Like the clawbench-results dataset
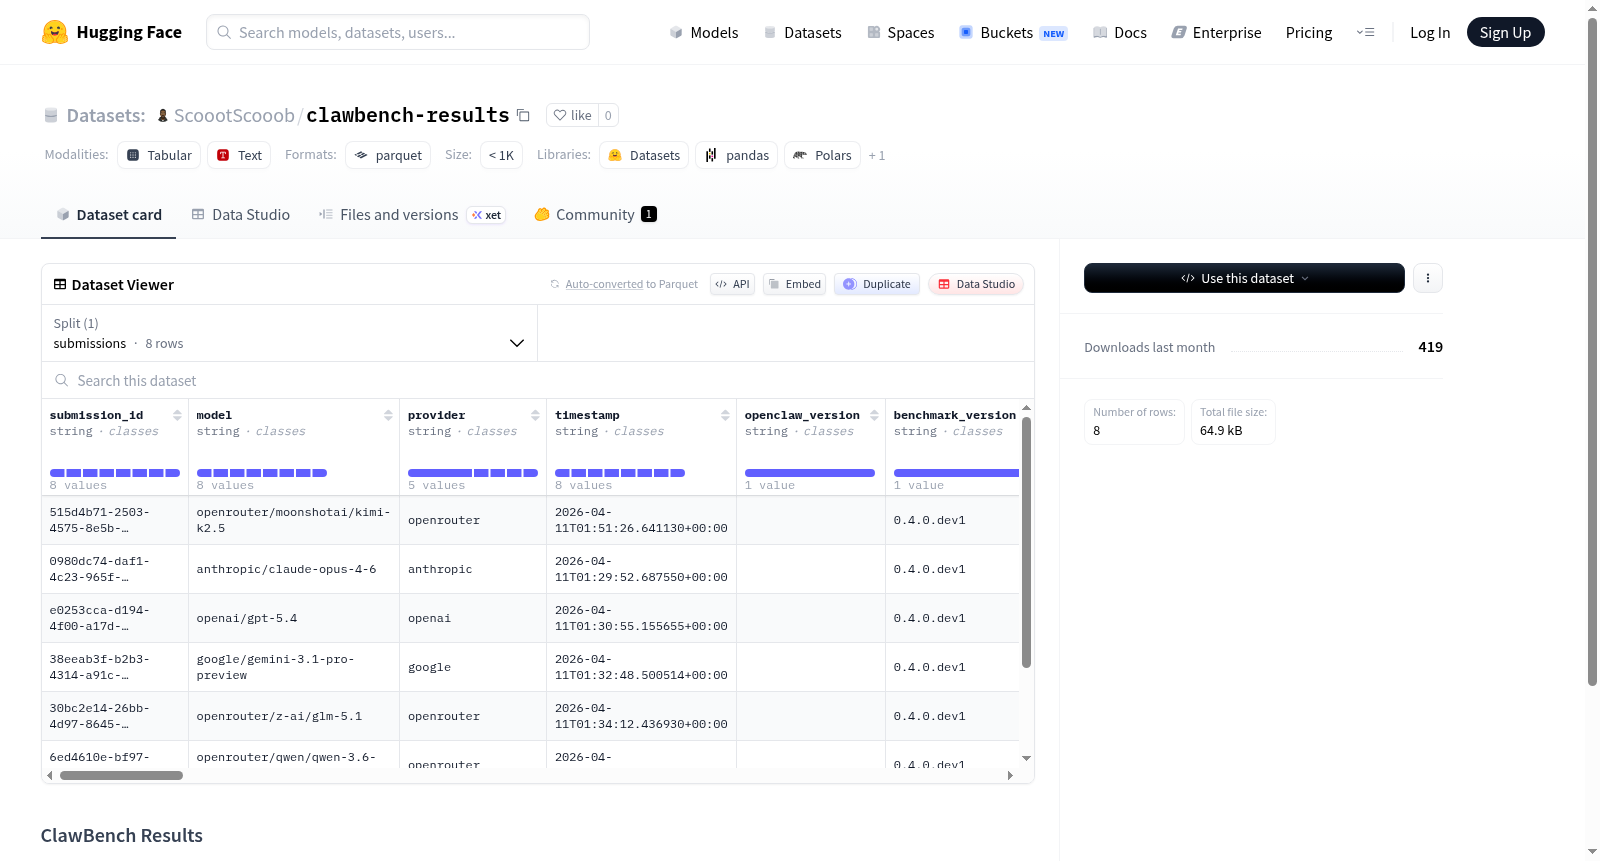The width and height of the screenshot is (1600, 861). [573, 115]
